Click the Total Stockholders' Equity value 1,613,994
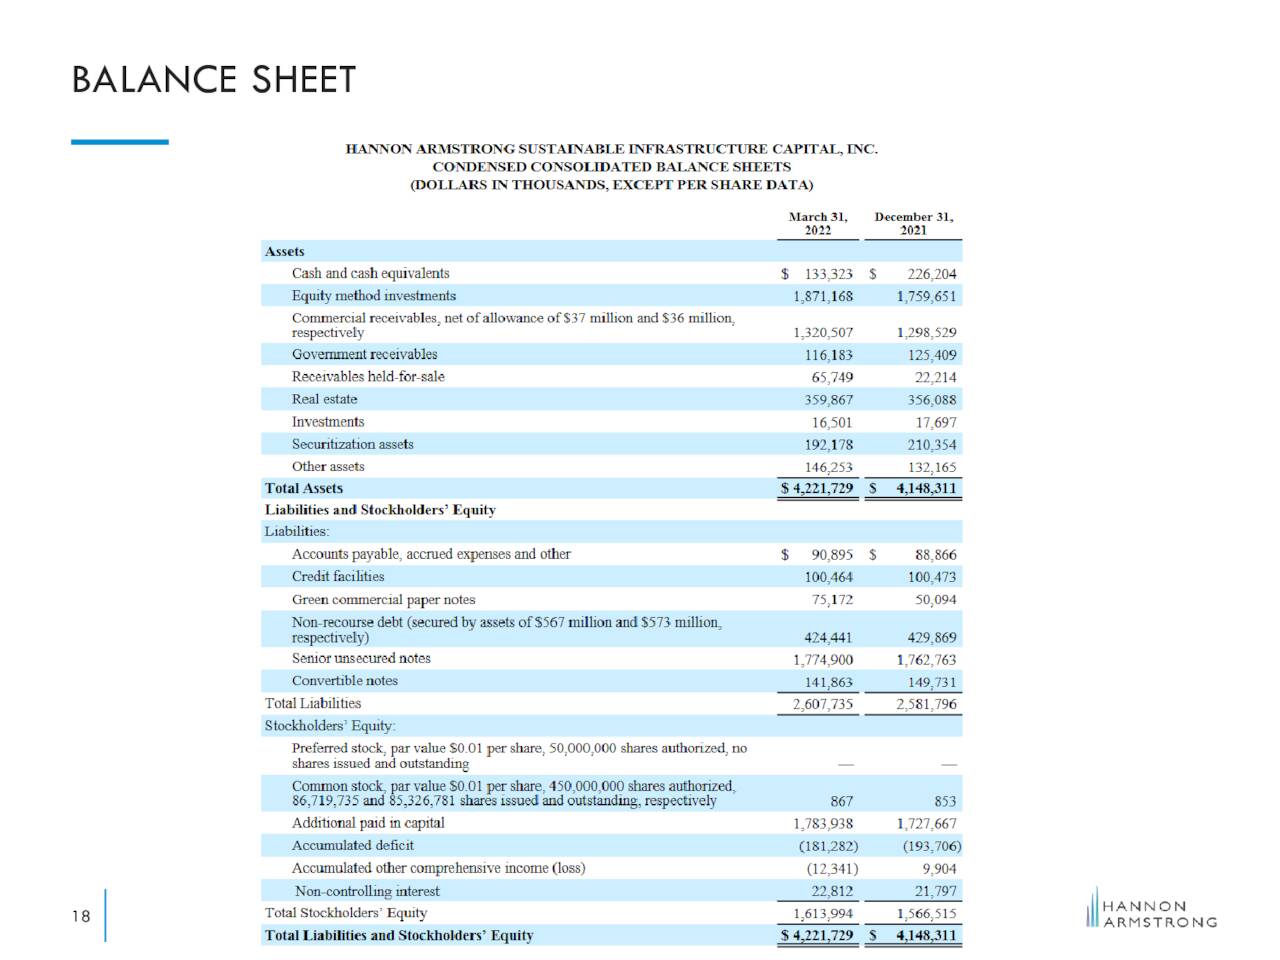Screen dimensions: 1280x960 coord(823,913)
